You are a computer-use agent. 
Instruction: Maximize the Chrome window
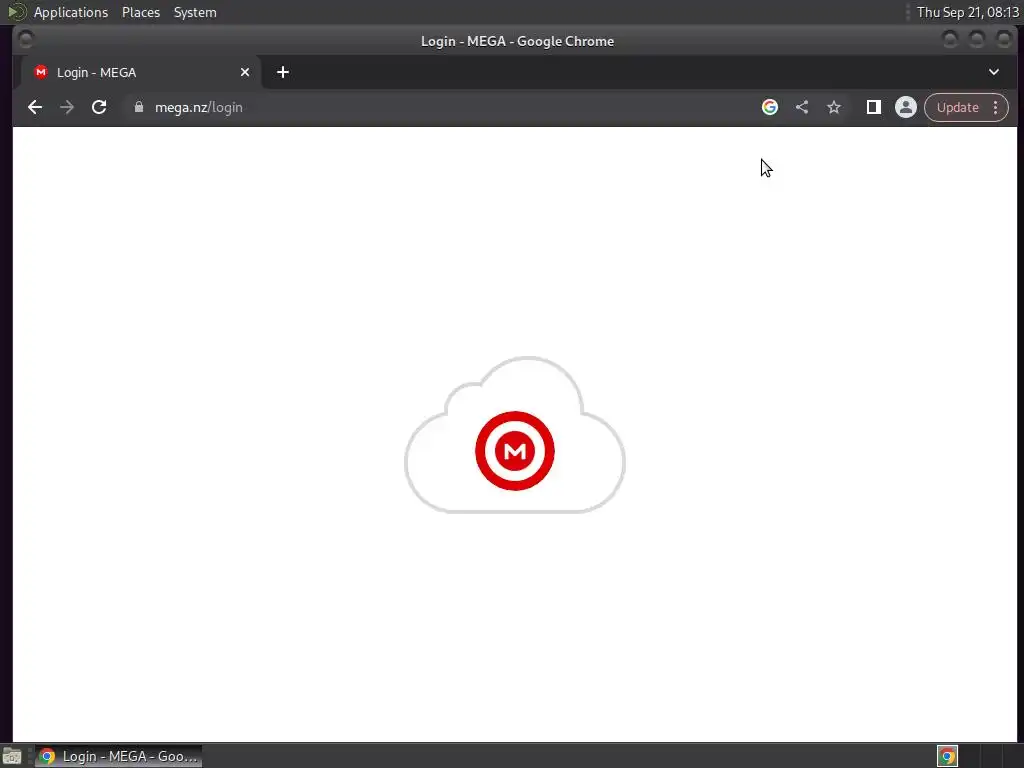[976, 40]
